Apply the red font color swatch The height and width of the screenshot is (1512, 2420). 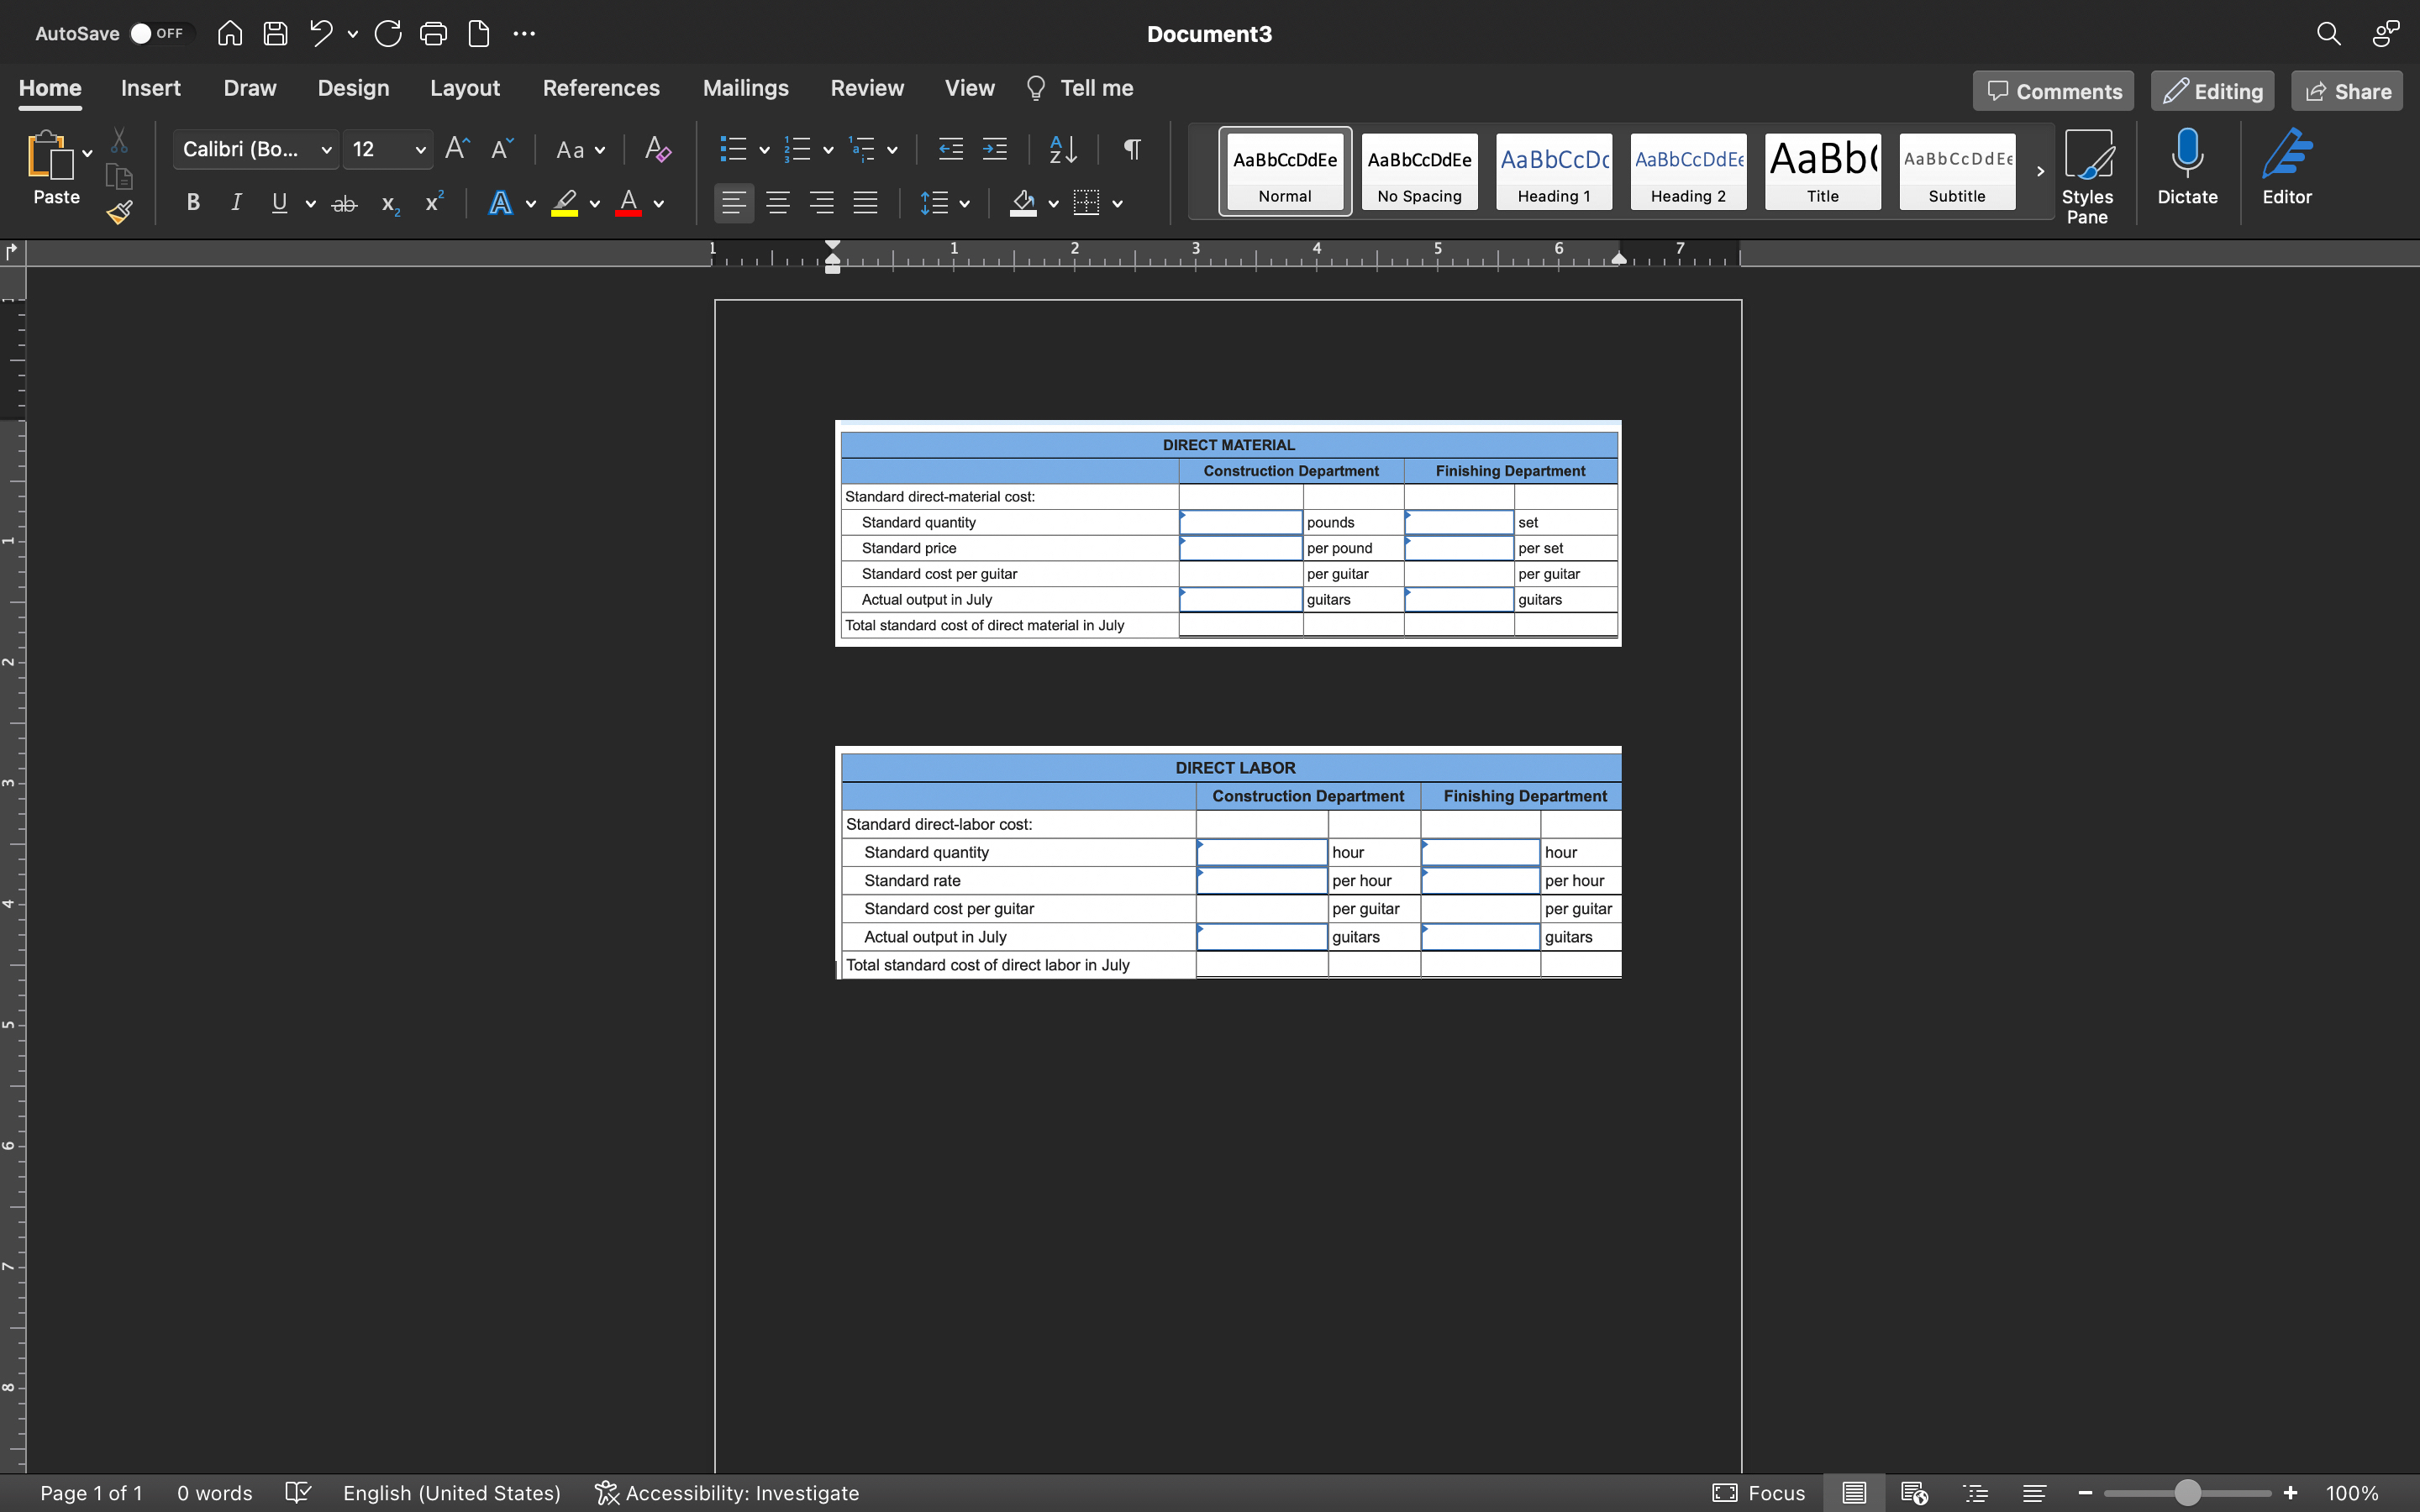[x=628, y=203]
